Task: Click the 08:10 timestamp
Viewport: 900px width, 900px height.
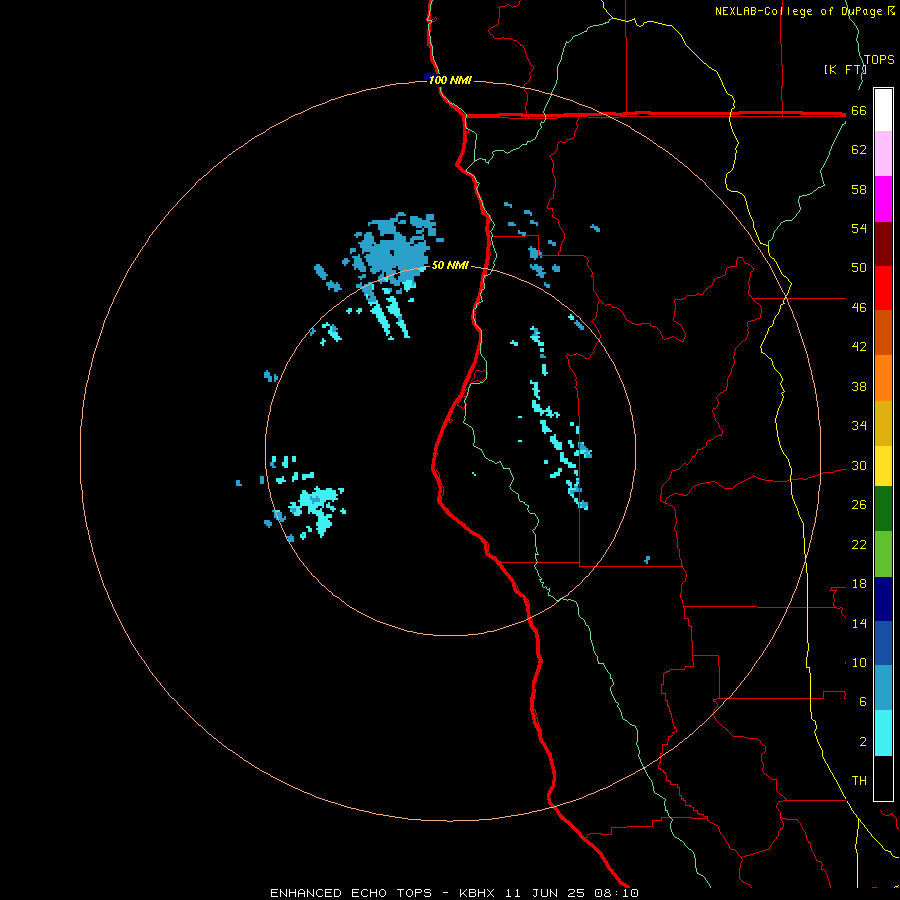Action: (x=616, y=893)
